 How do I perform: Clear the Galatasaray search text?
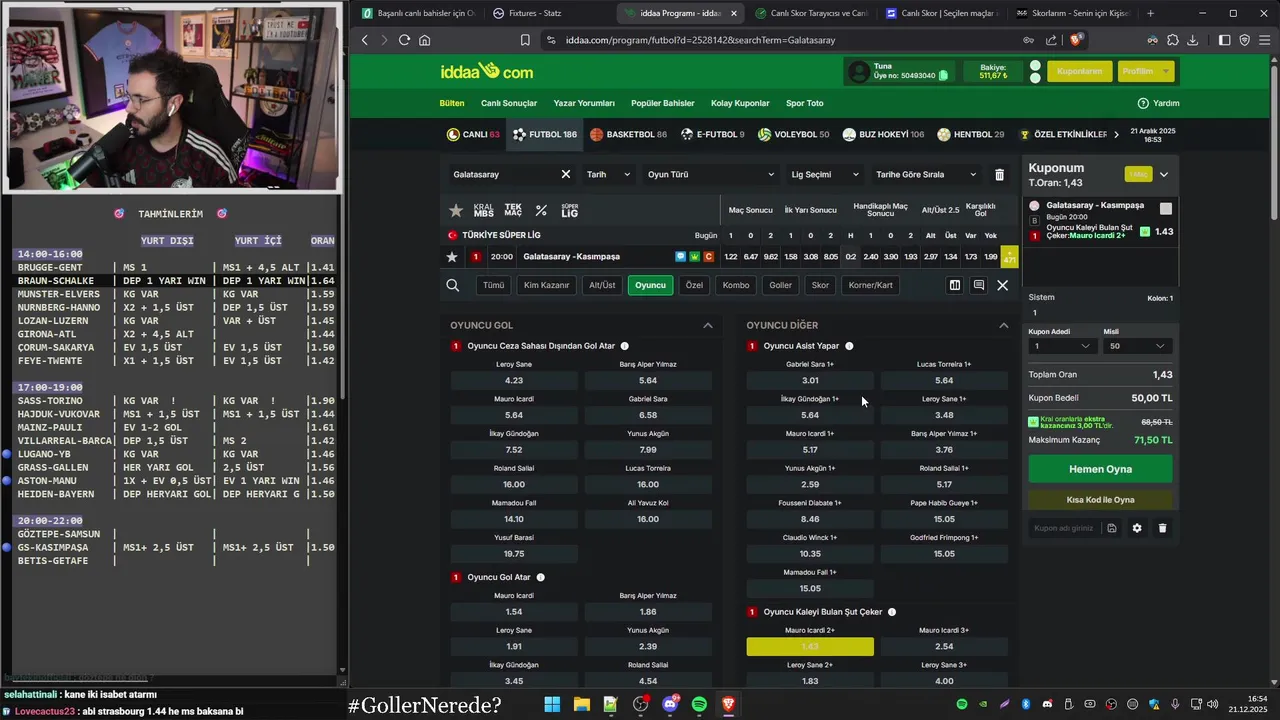(565, 174)
